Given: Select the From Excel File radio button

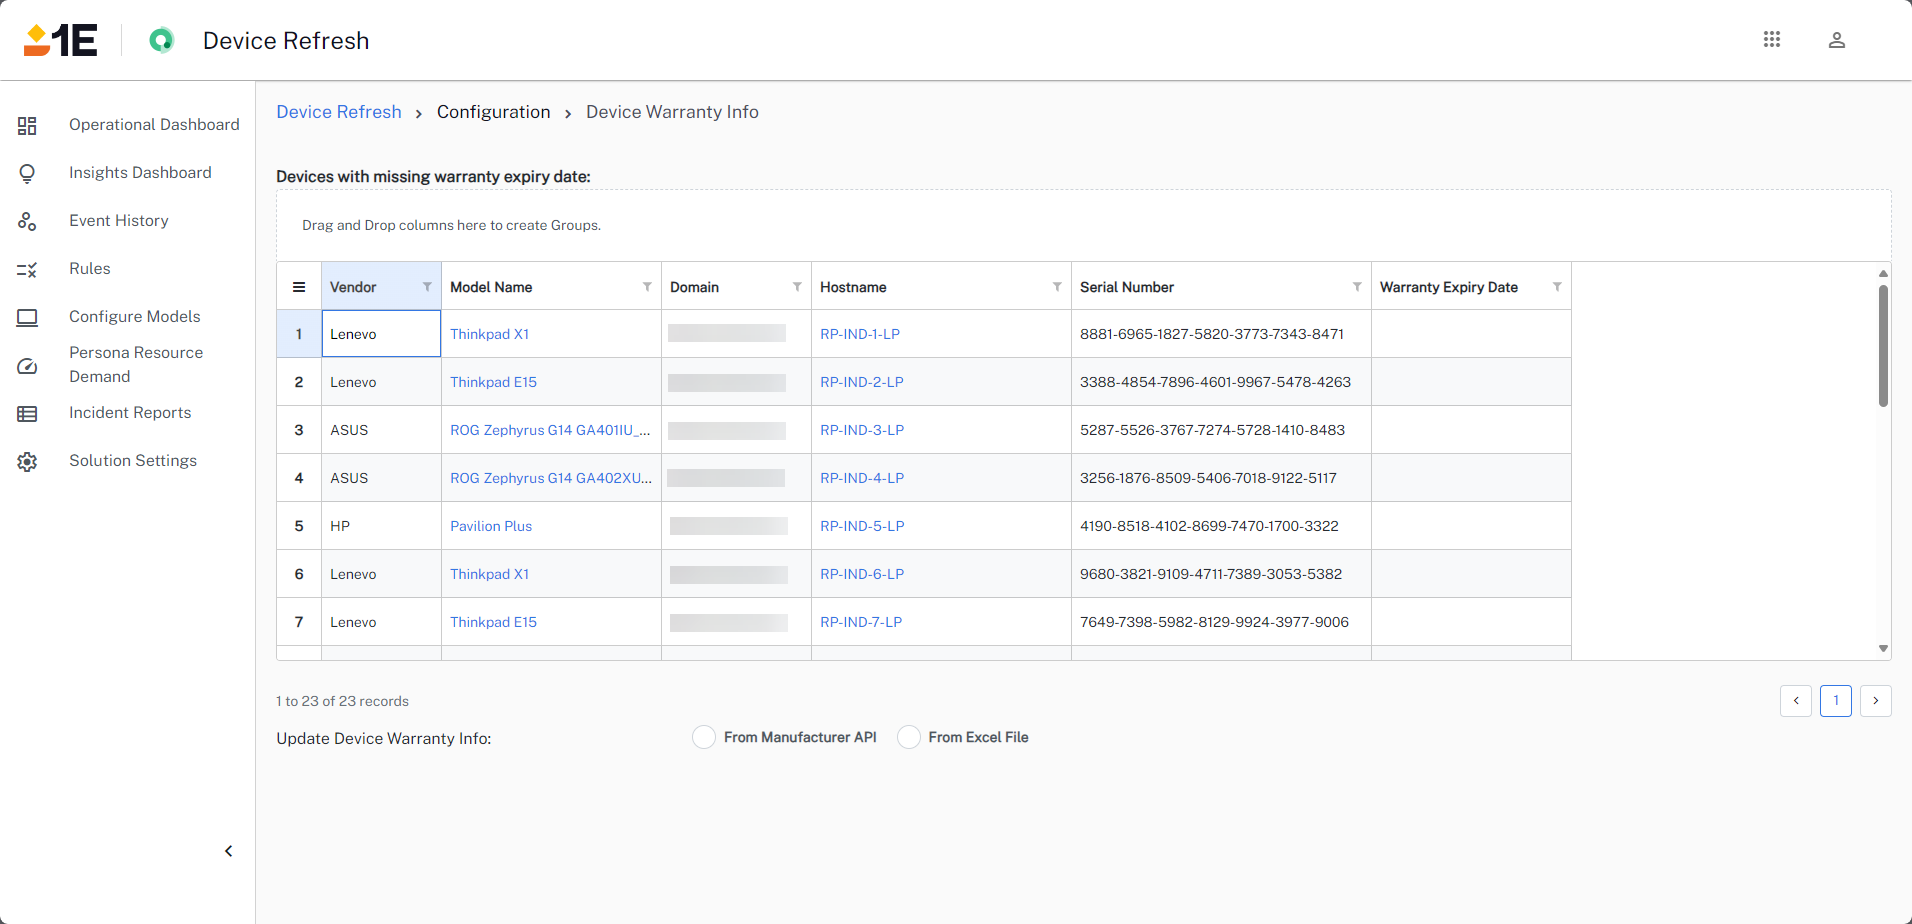Looking at the screenshot, I should 908,737.
